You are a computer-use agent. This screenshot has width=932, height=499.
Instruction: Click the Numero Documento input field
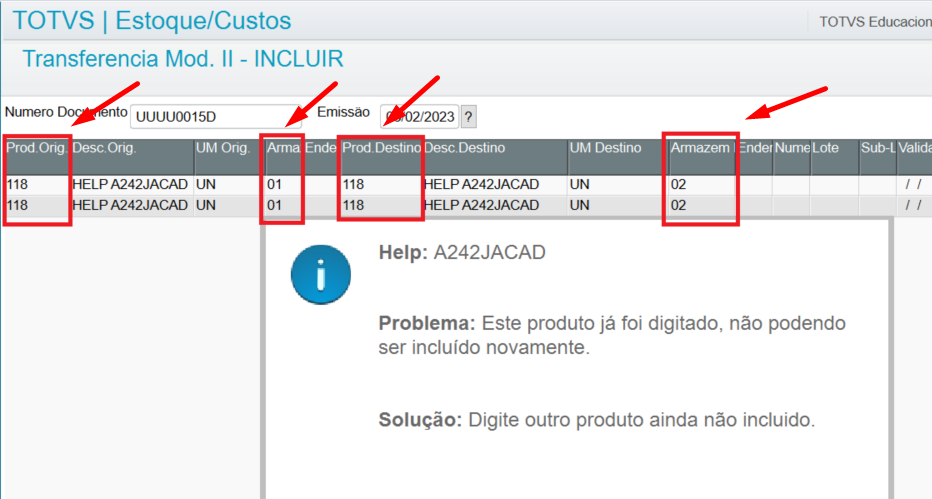coord(216,116)
